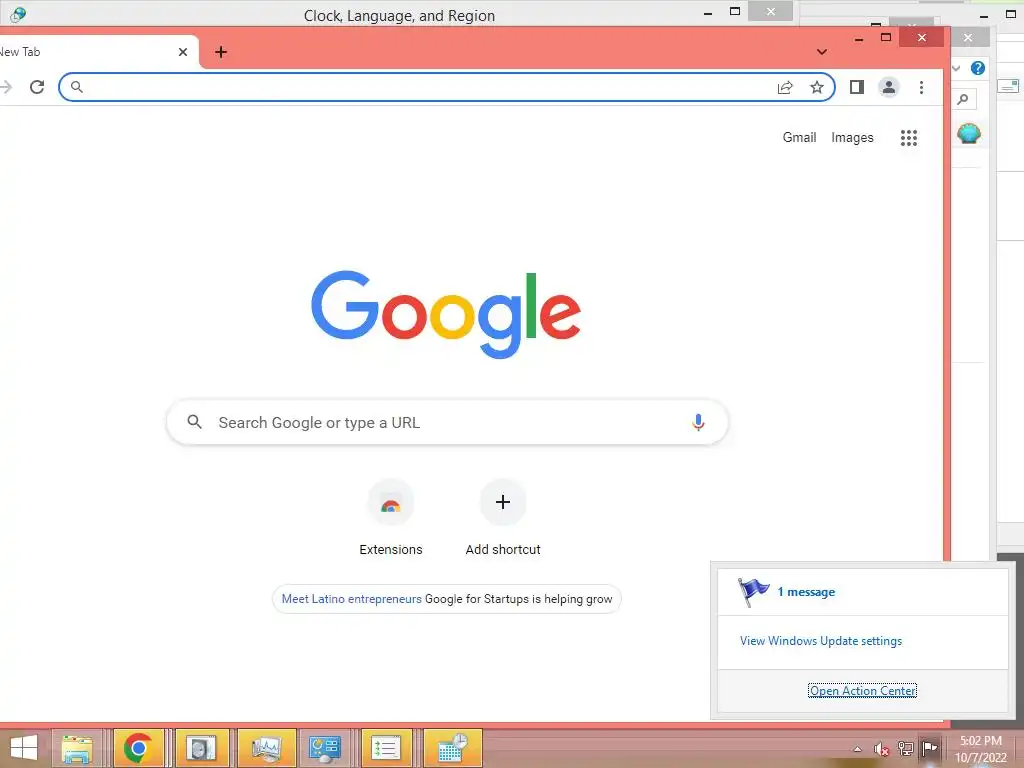Expand the tab search chevron in Chrome
The height and width of the screenshot is (768, 1024).
click(822, 52)
